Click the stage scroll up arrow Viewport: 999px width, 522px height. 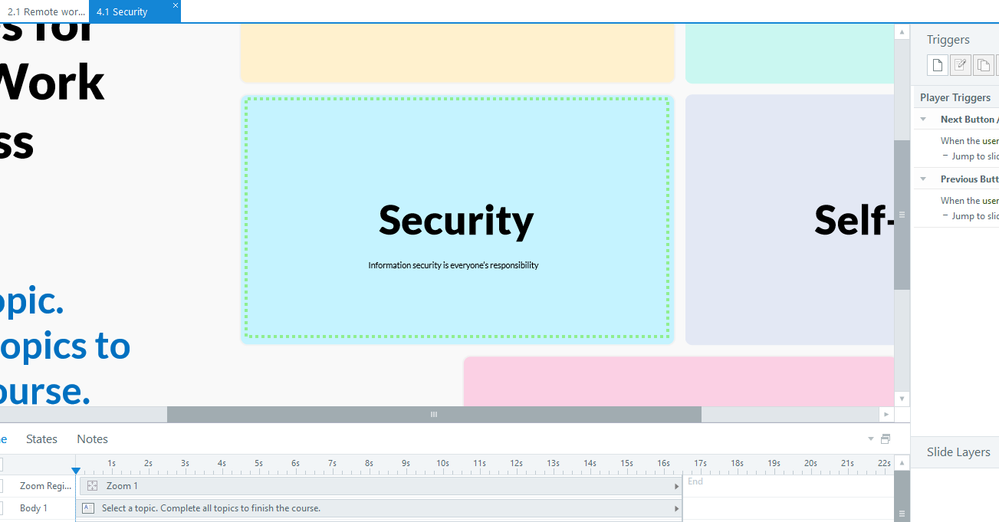tap(902, 31)
